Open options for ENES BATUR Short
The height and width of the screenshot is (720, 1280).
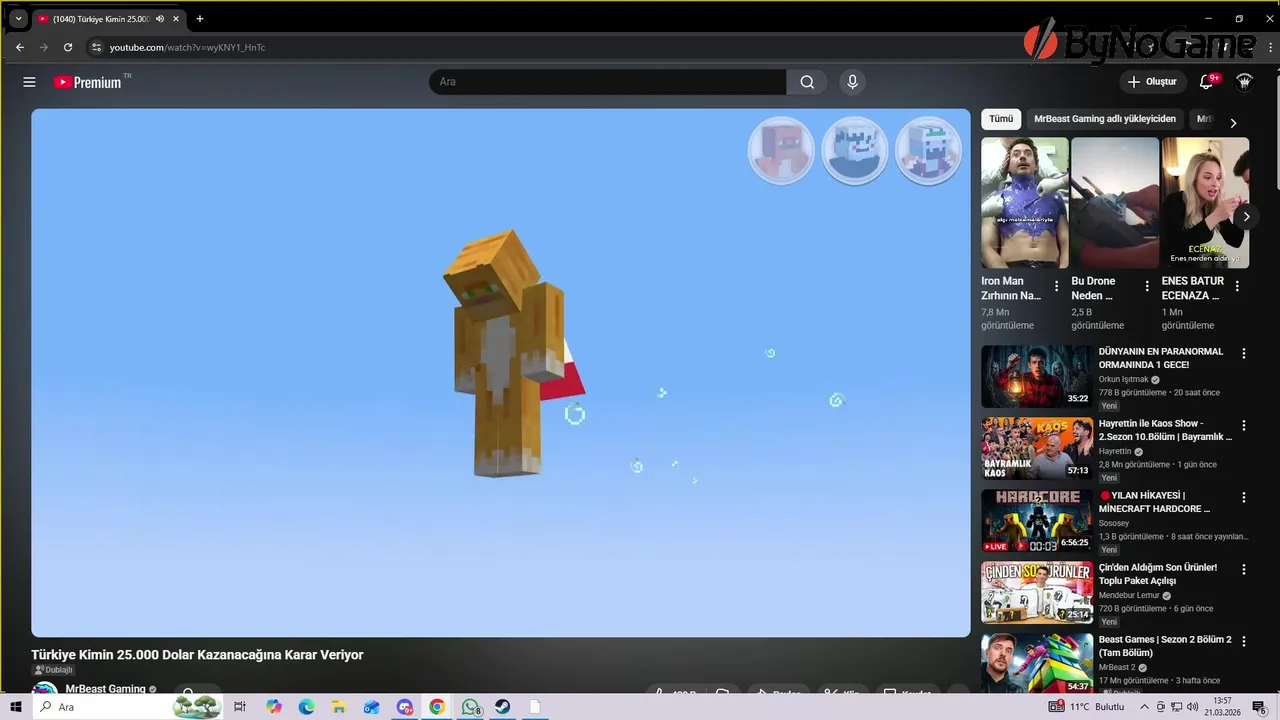click(x=1237, y=286)
